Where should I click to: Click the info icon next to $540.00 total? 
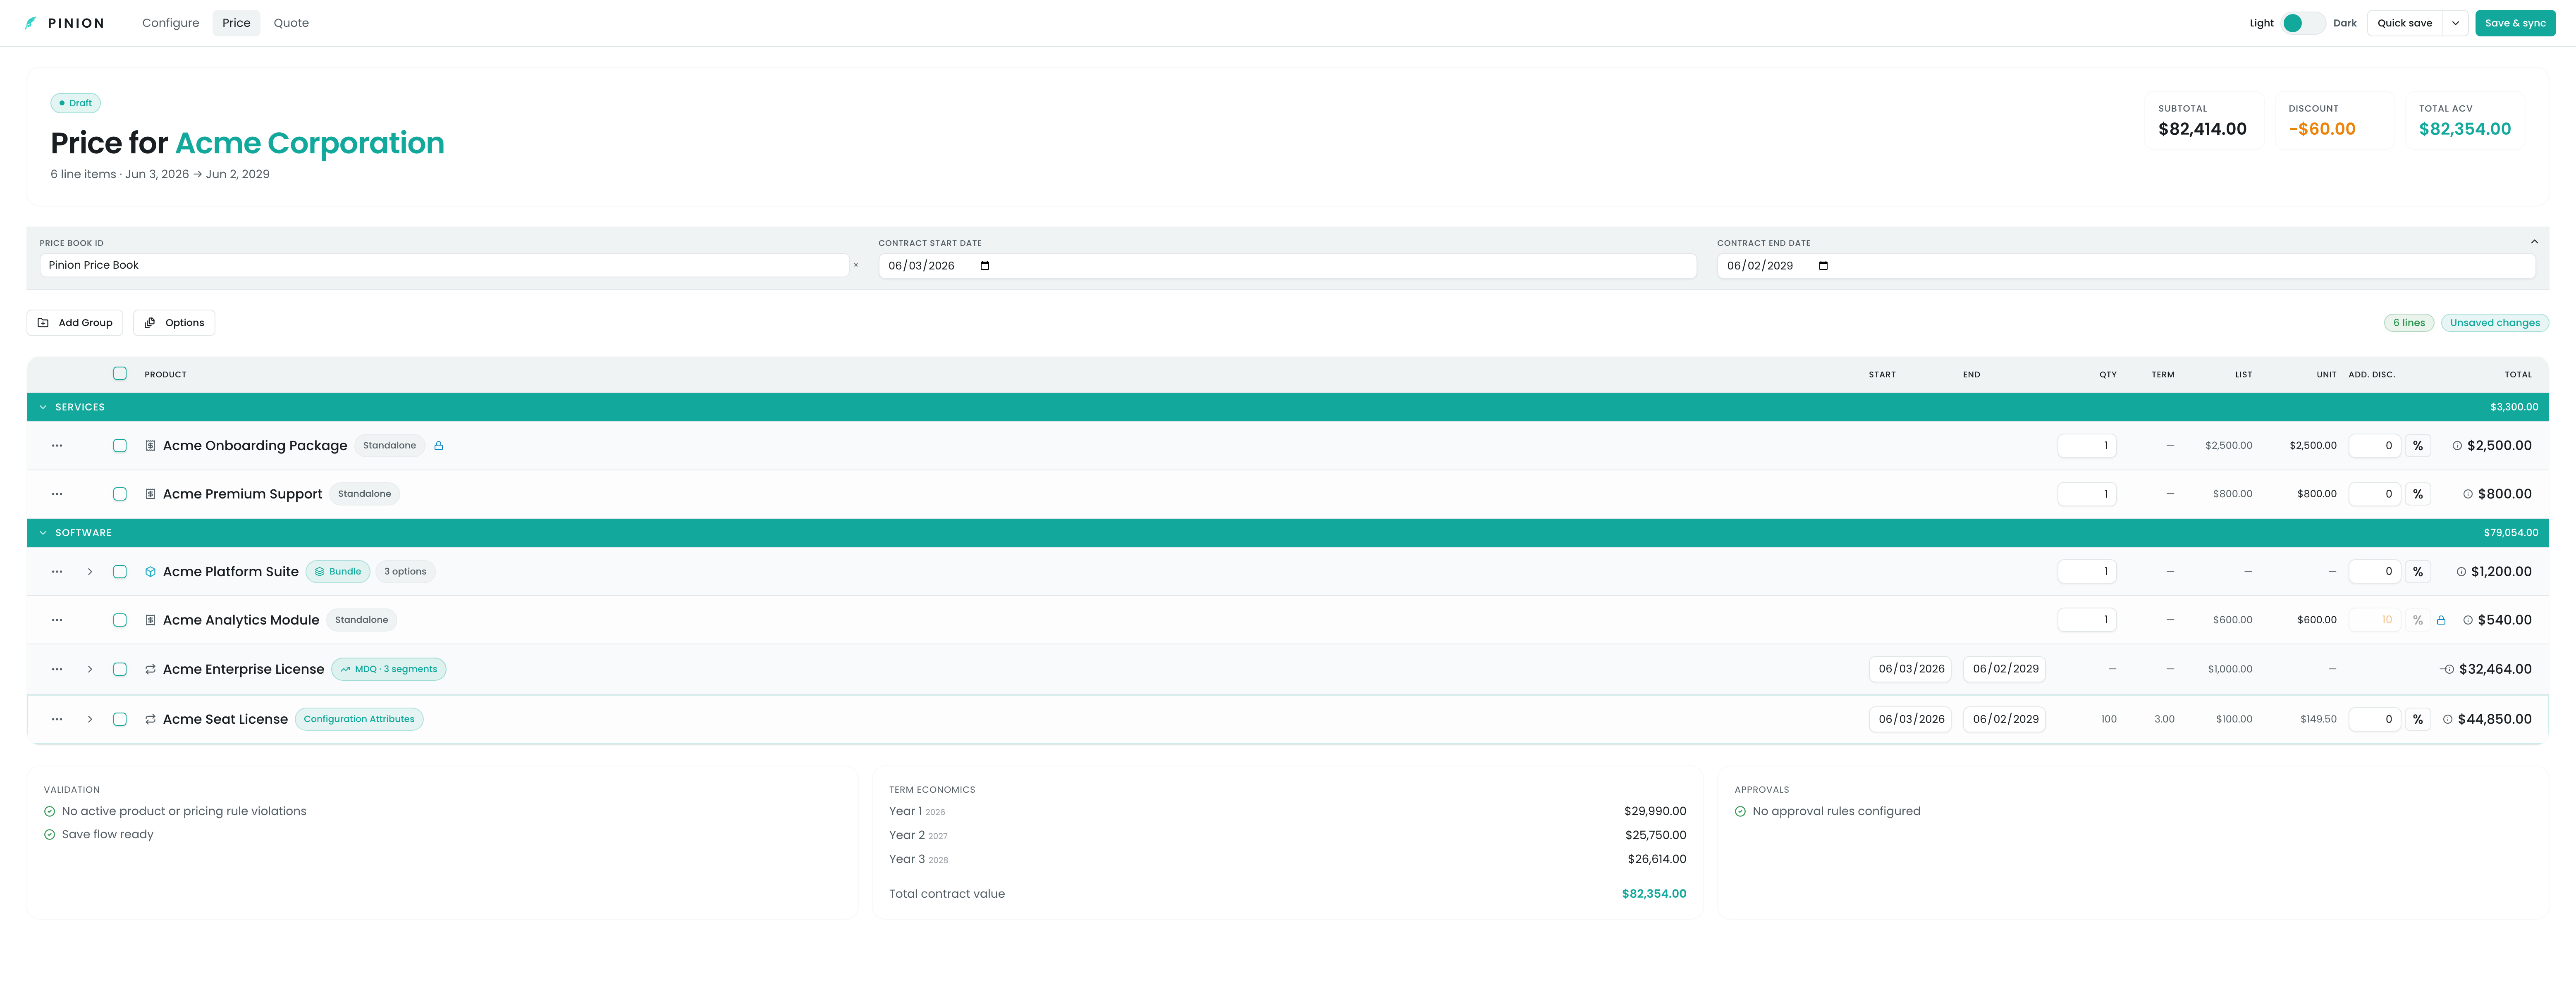[2468, 620]
